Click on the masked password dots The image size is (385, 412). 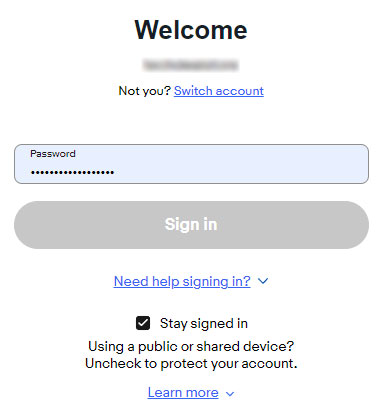(x=72, y=172)
